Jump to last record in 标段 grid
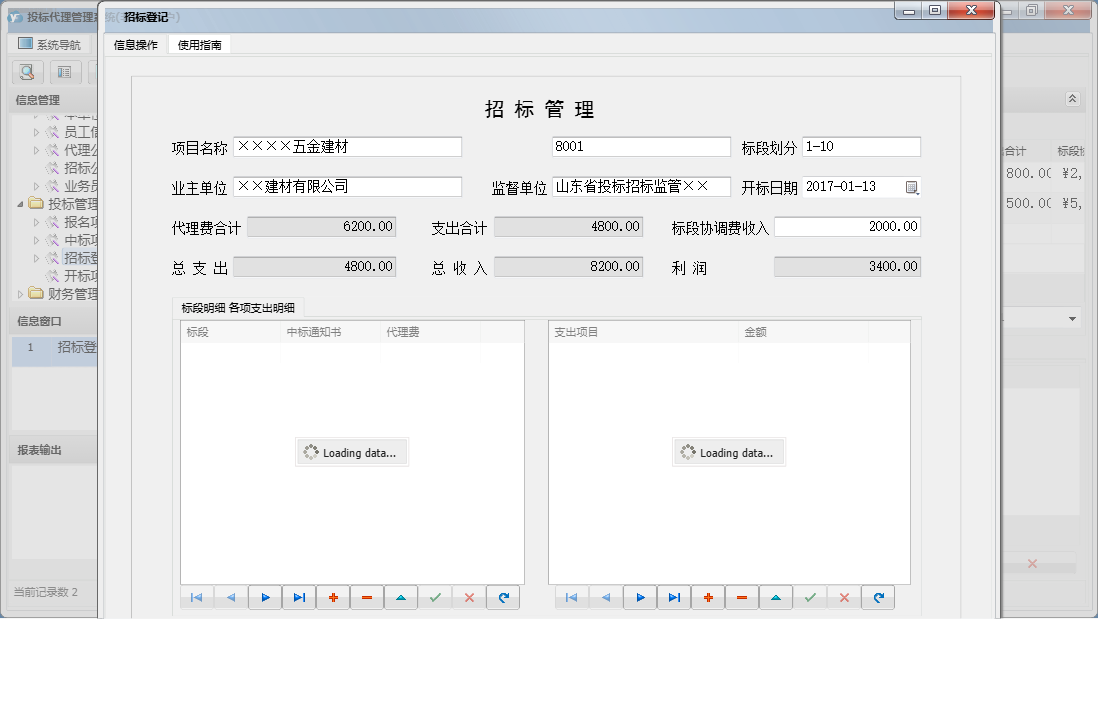This screenshot has width=1098, height=705. click(x=299, y=598)
